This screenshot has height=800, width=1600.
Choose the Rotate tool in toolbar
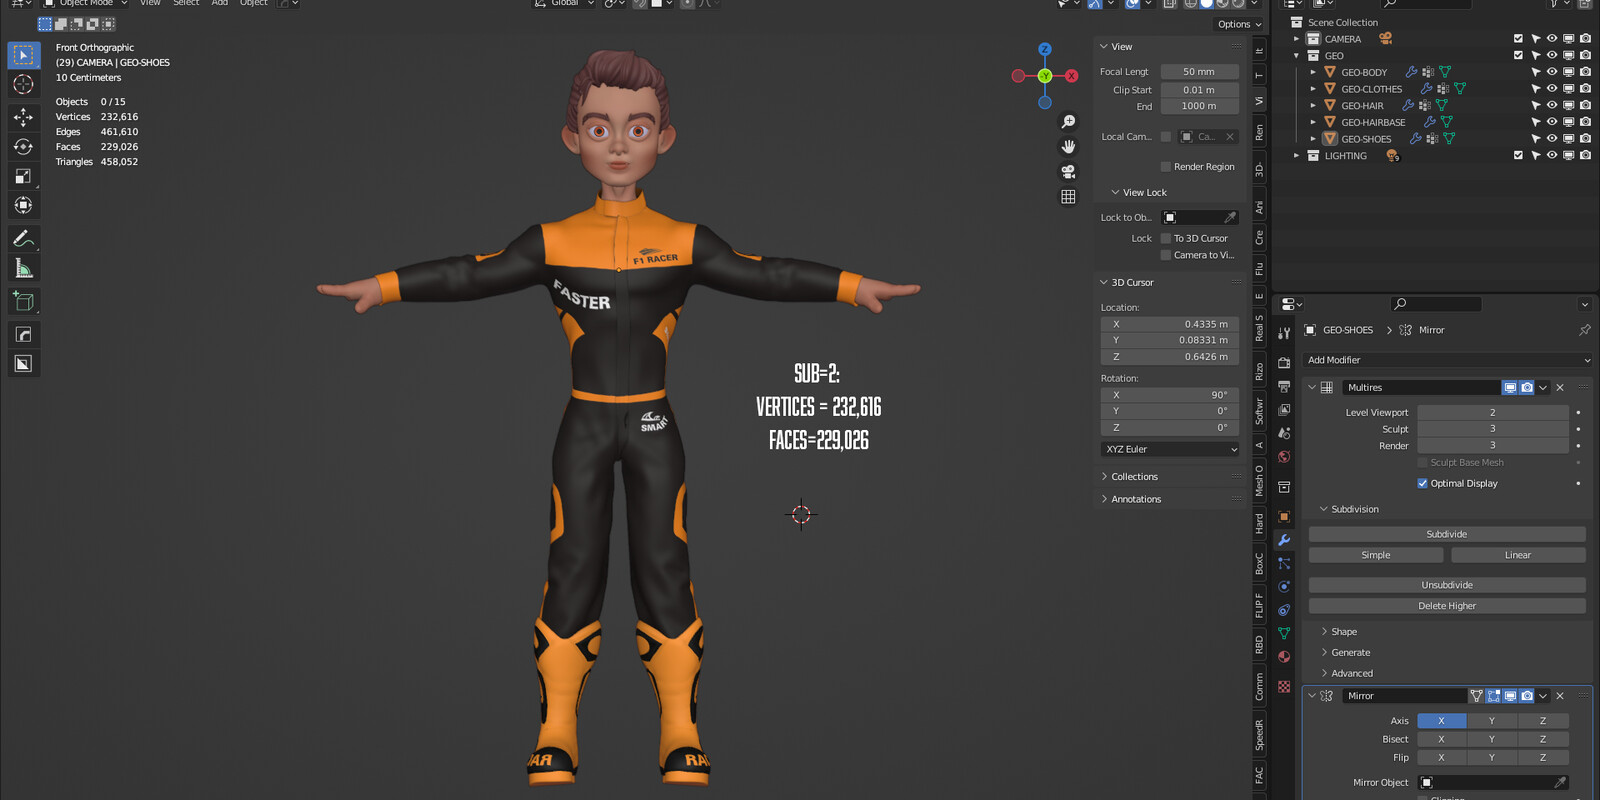[x=24, y=147]
